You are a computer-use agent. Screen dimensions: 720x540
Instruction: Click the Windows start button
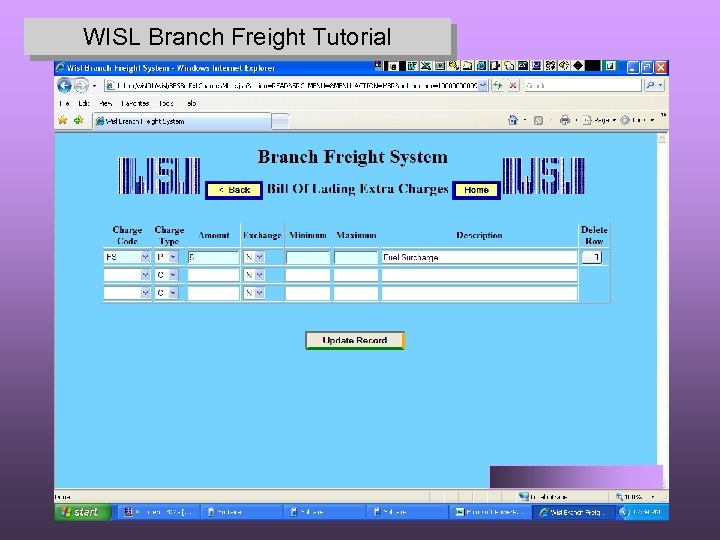point(83,512)
